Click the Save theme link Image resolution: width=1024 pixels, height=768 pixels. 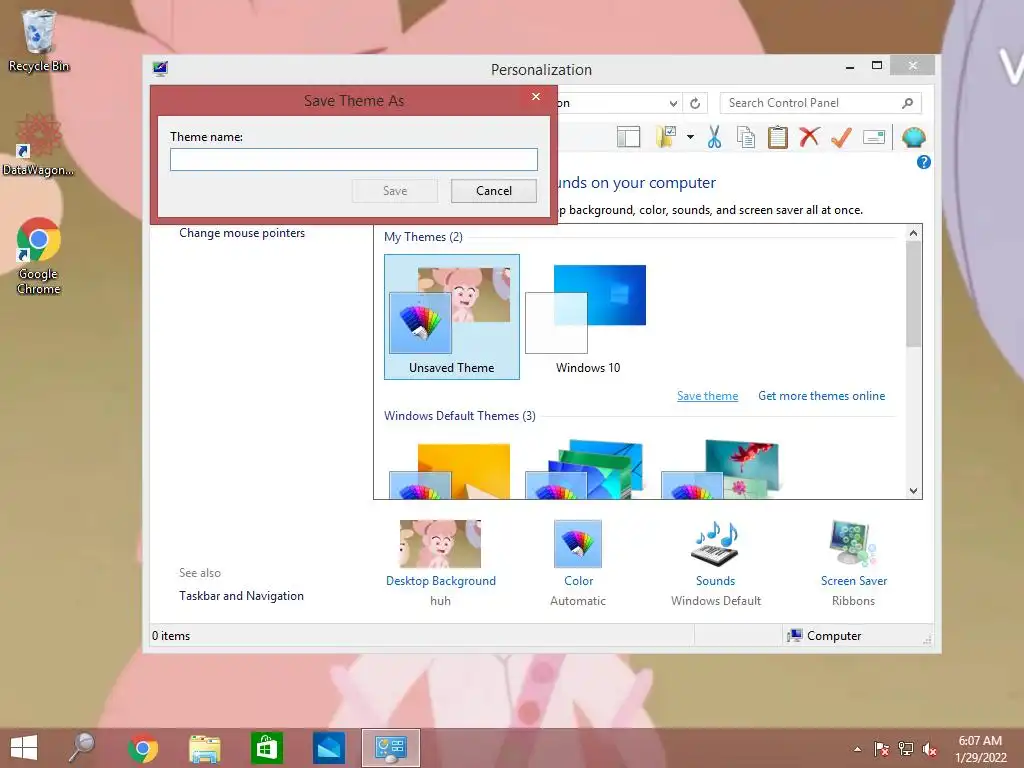click(x=707, y=396)
